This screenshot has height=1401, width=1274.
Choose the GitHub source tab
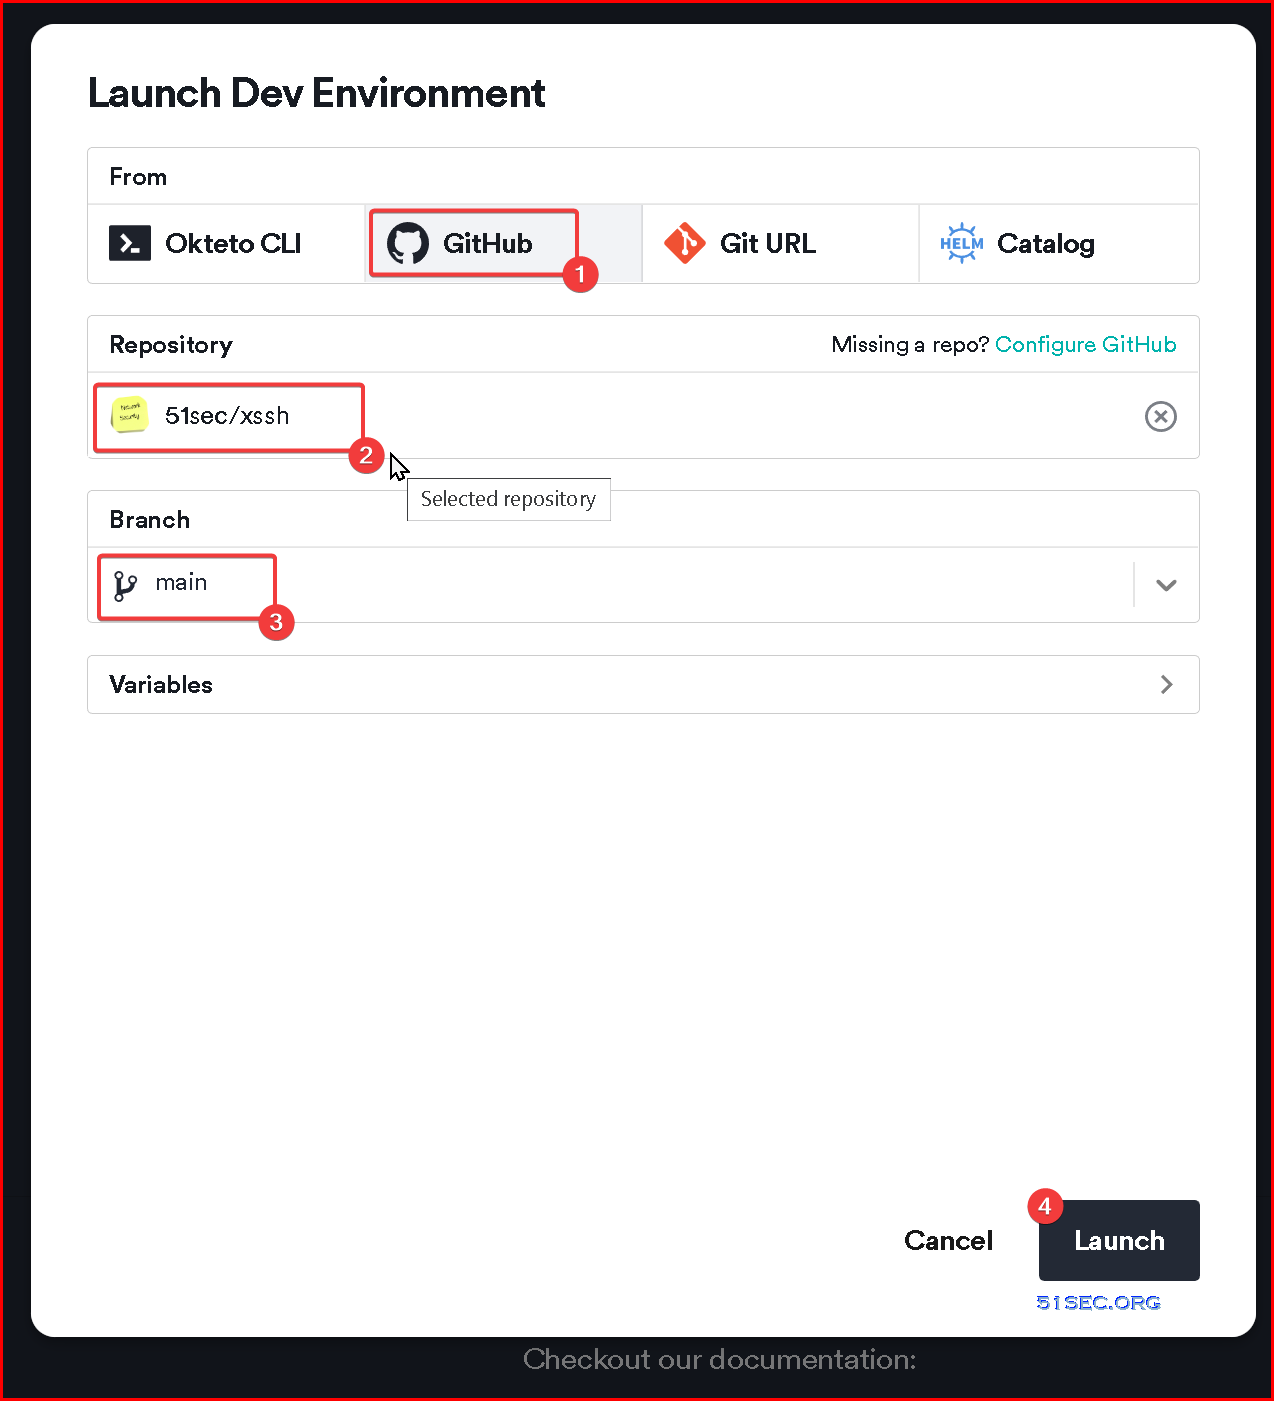[504, 244]
